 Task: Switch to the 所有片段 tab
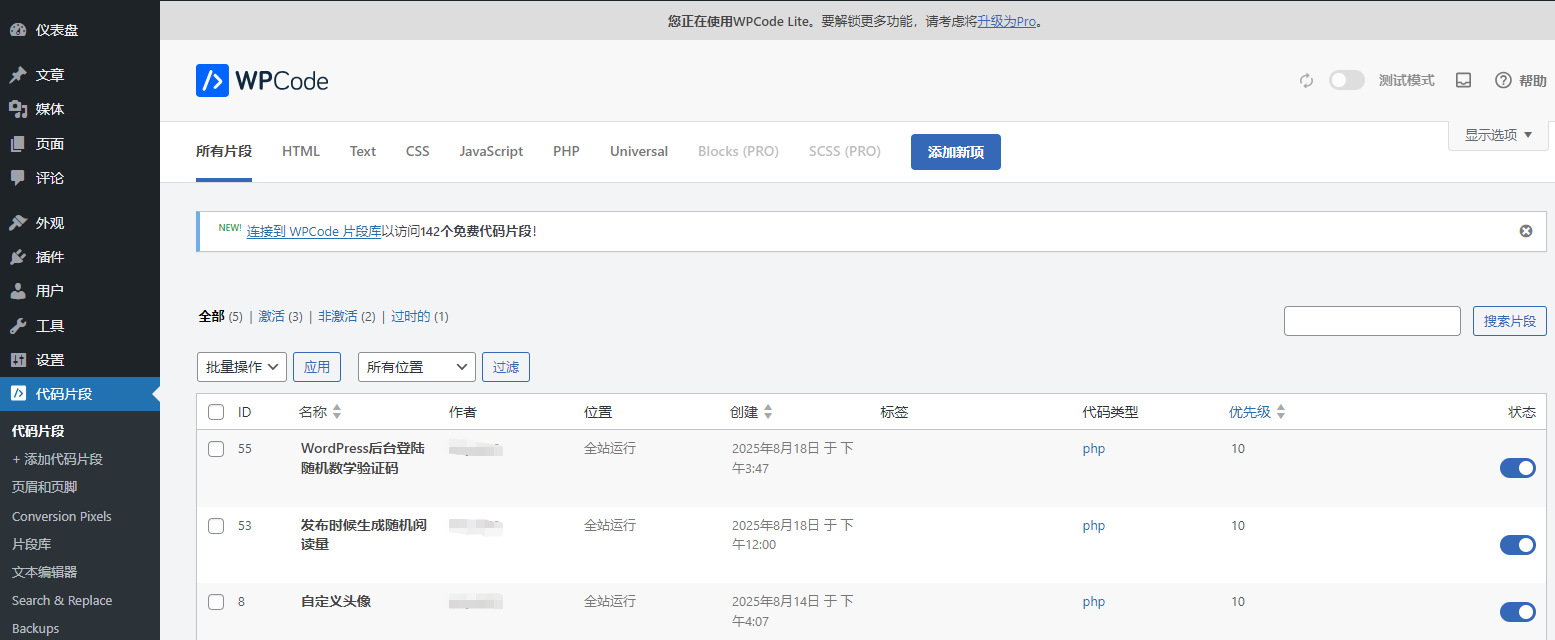pyautogui.click(x=224, y=152)
